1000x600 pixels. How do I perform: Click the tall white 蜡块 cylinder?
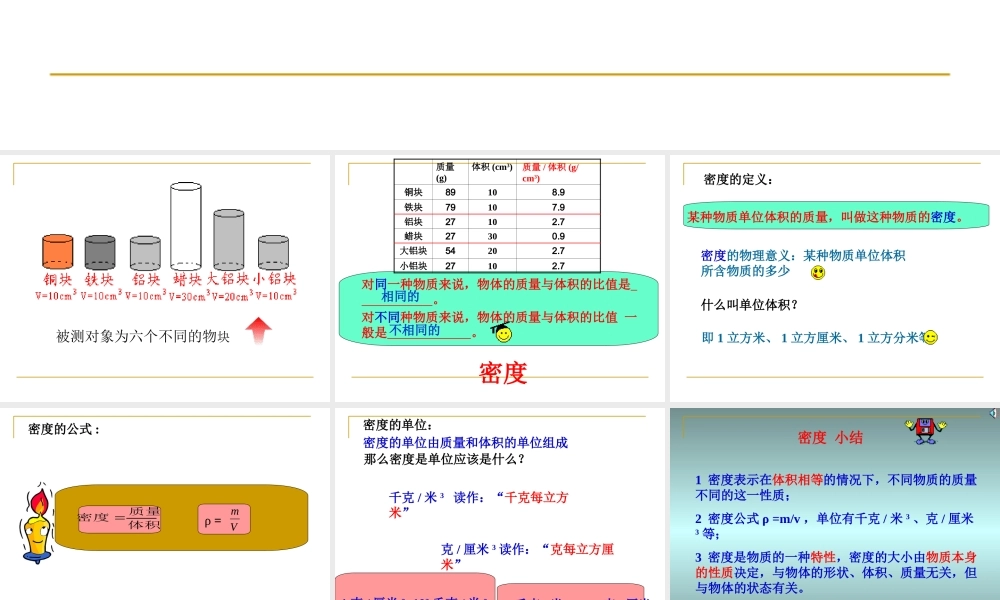[x=186, y=226]
